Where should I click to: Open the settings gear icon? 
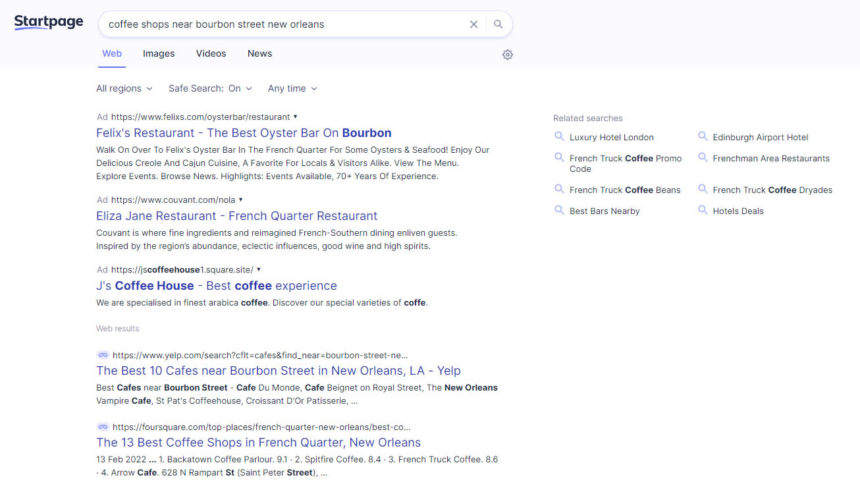tap(507, 55)
